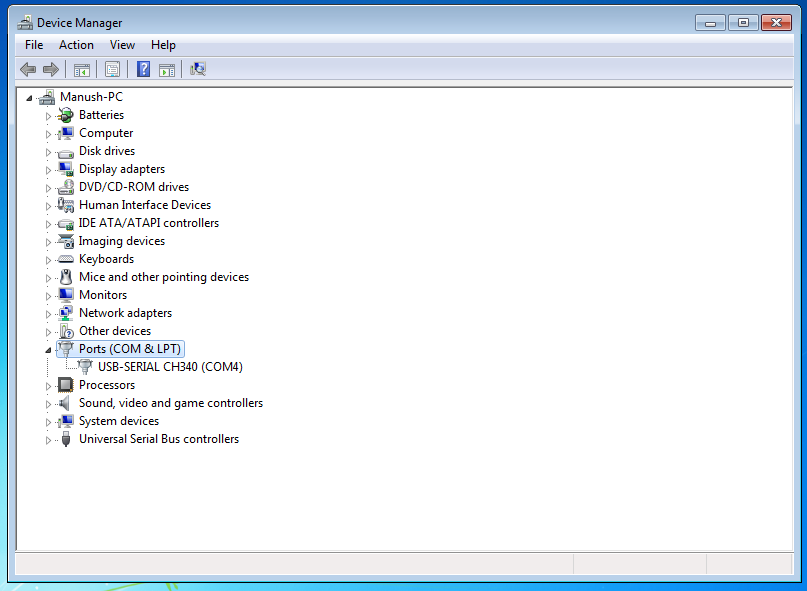Select the Sound, video and game controllers entry
This screenshot has height=591, width=807.
coord(171,402)
